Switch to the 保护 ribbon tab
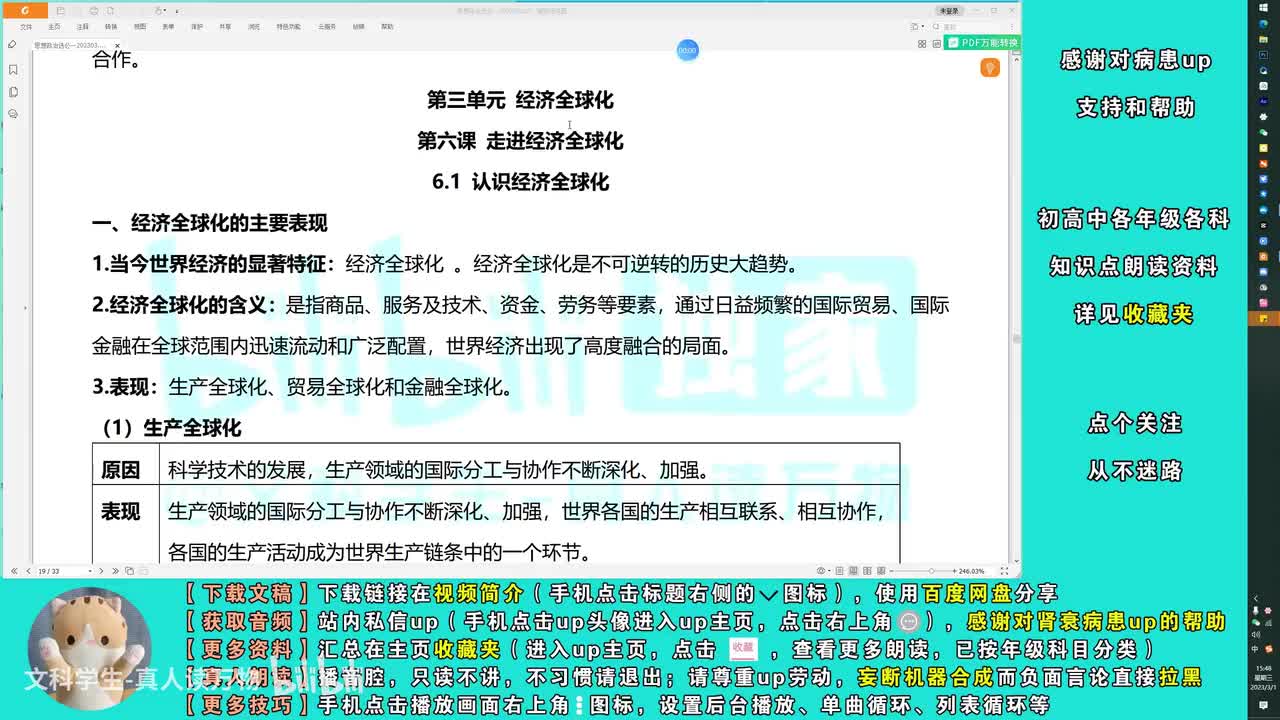Image resolution: width=1280 pixels, height=720 pixels. tap(197, 27)
